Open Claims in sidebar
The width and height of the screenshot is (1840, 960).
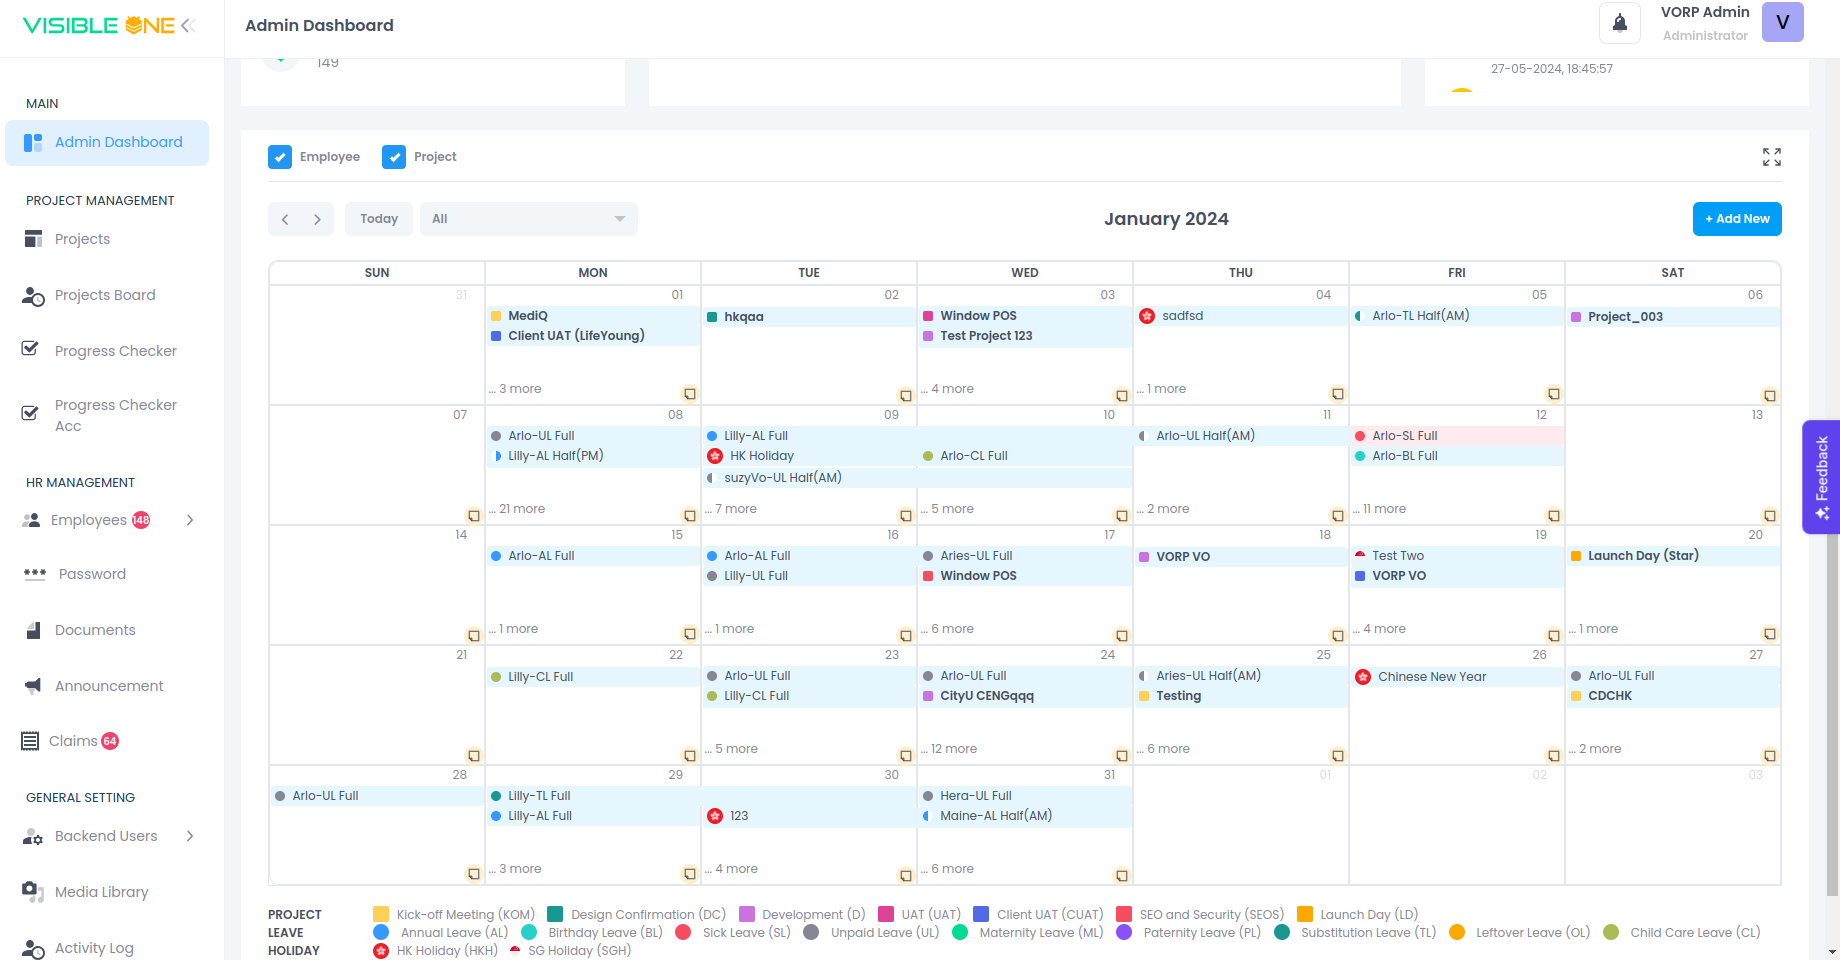pyautogui.click(x=73, y=741)
